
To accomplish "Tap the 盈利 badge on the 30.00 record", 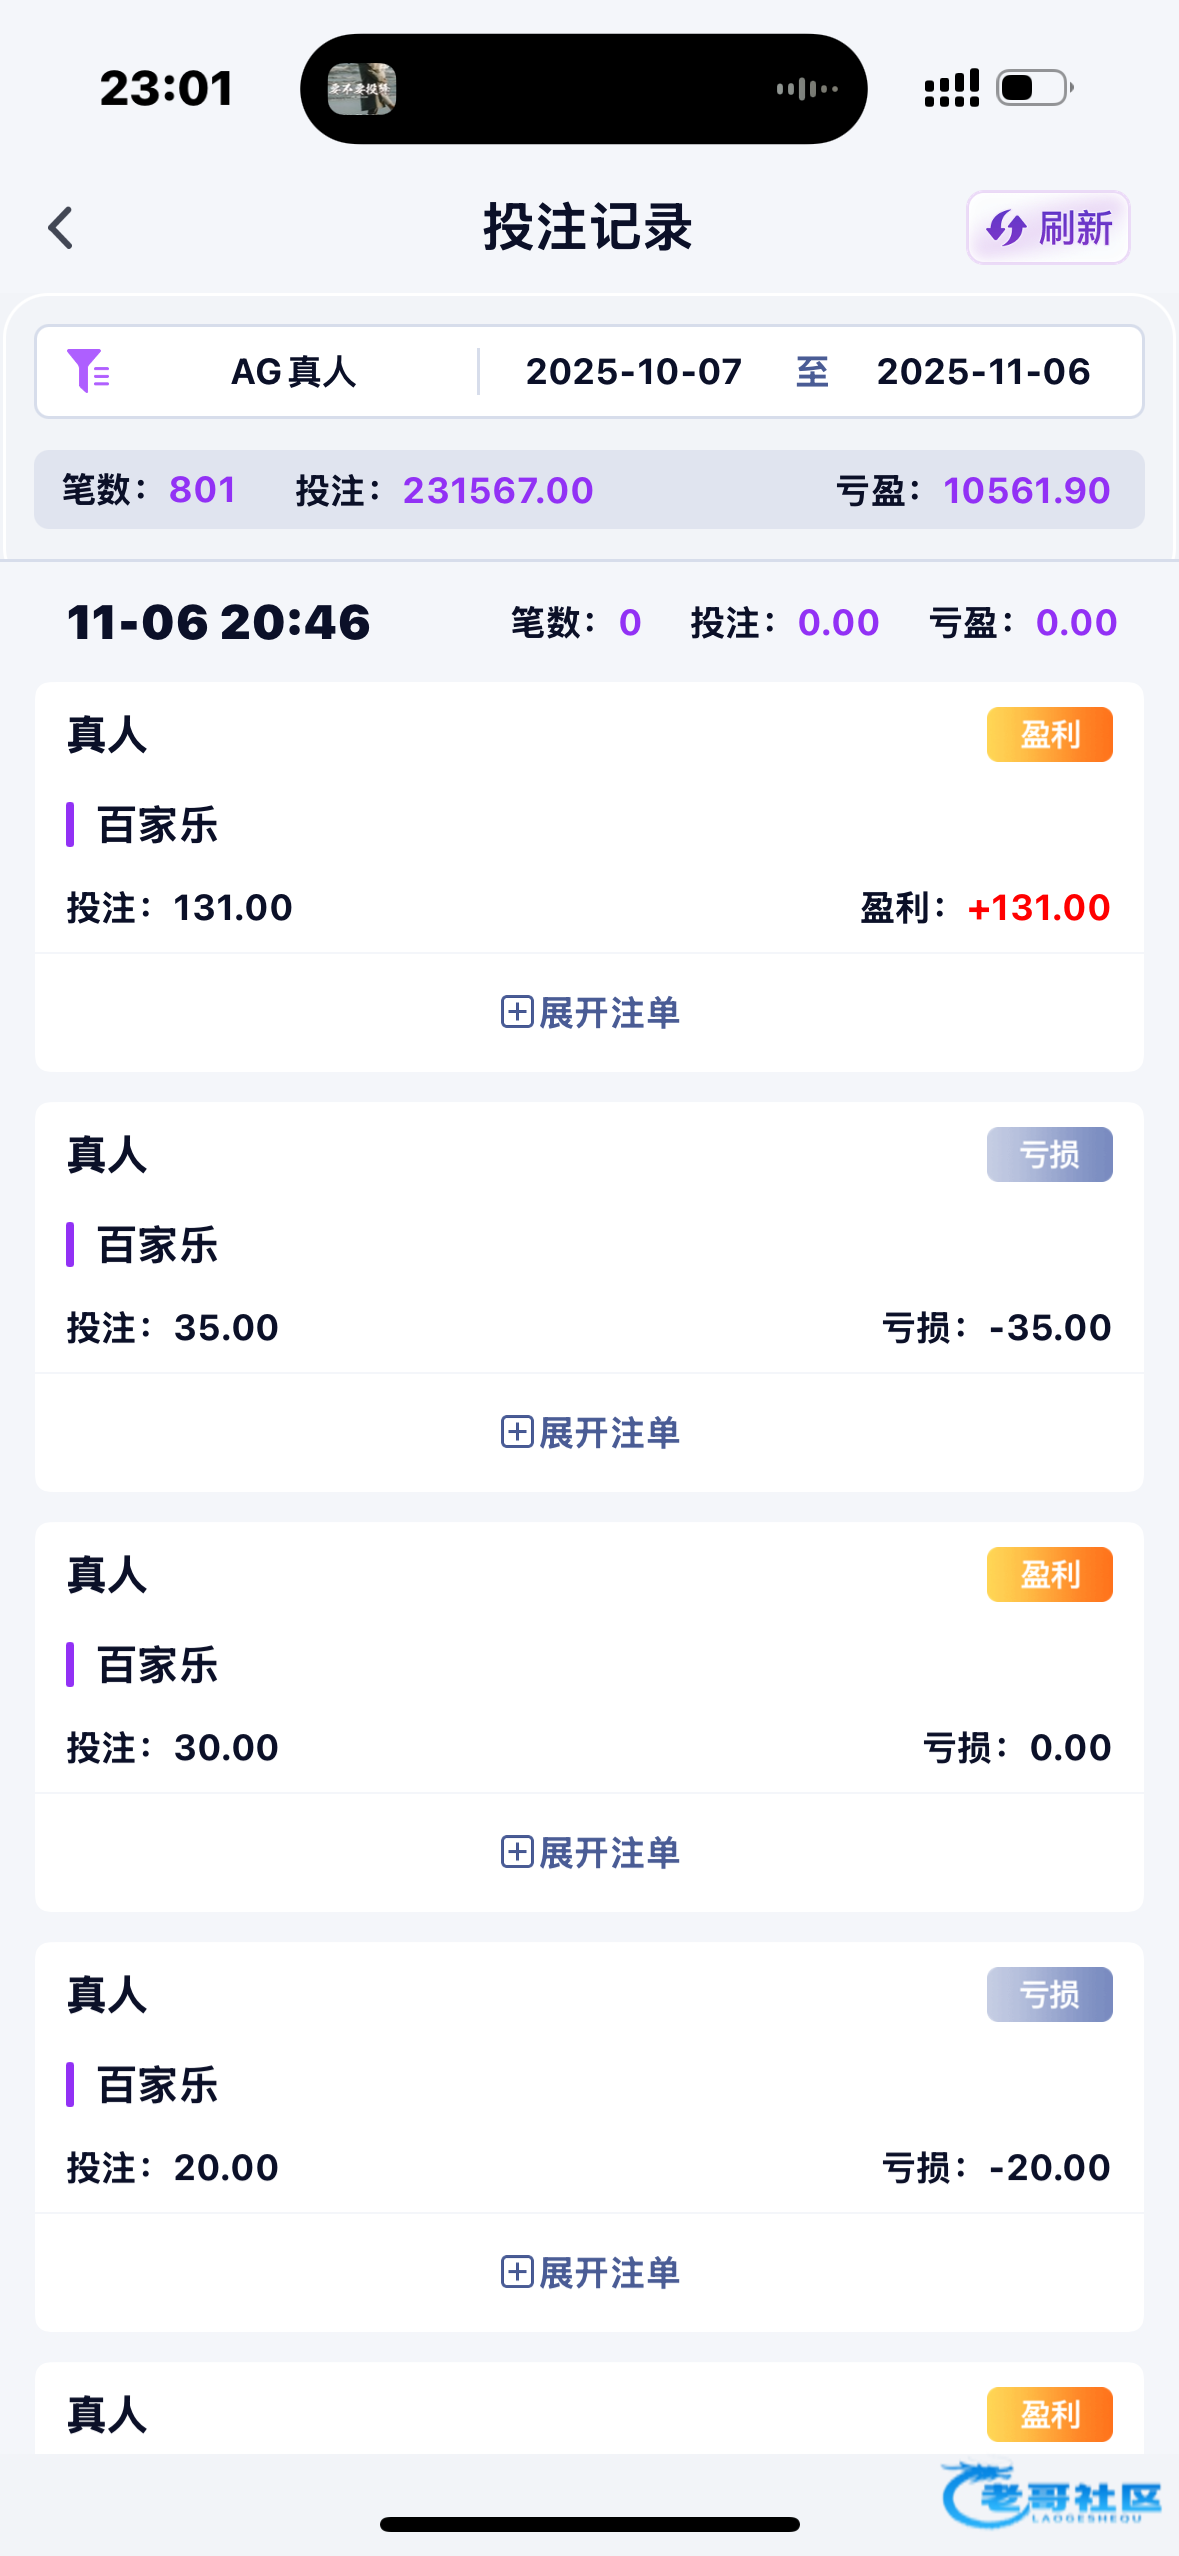I will tap(1049, 1575).
